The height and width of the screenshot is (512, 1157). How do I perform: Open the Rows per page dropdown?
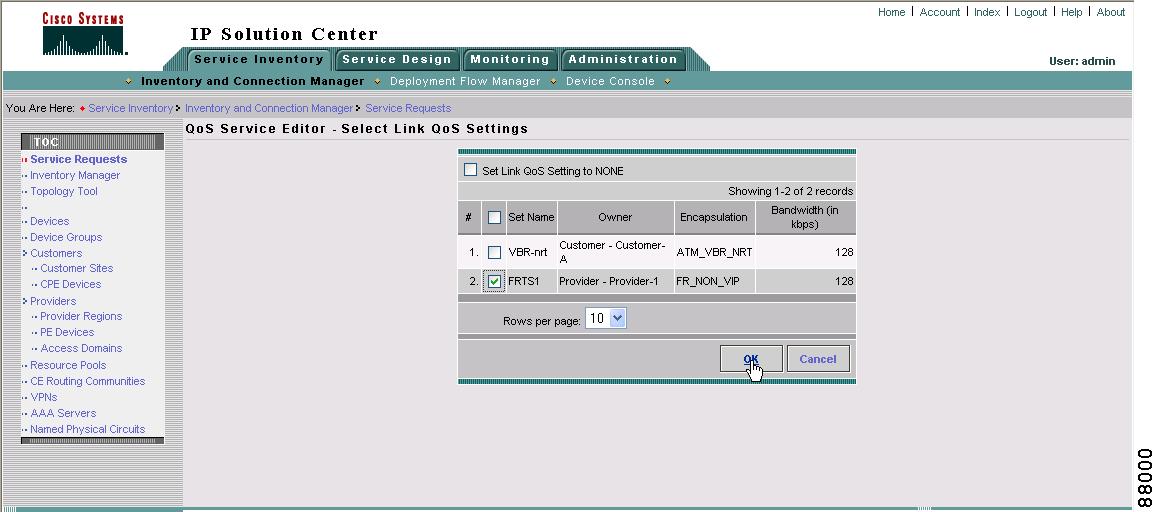(606, 319)
